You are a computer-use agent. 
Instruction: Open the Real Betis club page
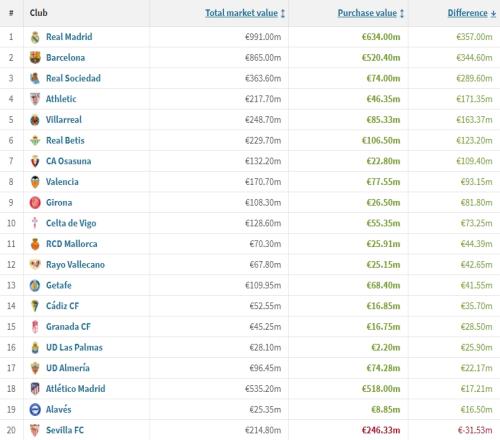point(65,140)
